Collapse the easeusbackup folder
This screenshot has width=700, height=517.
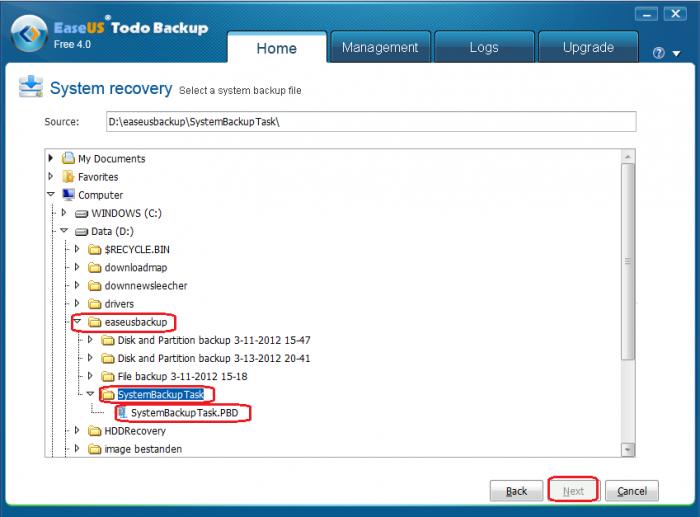[x=77, y=321]
